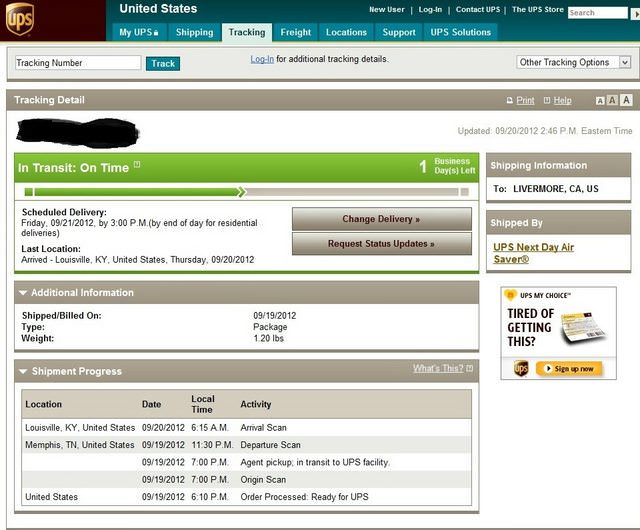Click the Contact UPS link
Viewport: 640px width, 530px height.
(x=478, y=9)
